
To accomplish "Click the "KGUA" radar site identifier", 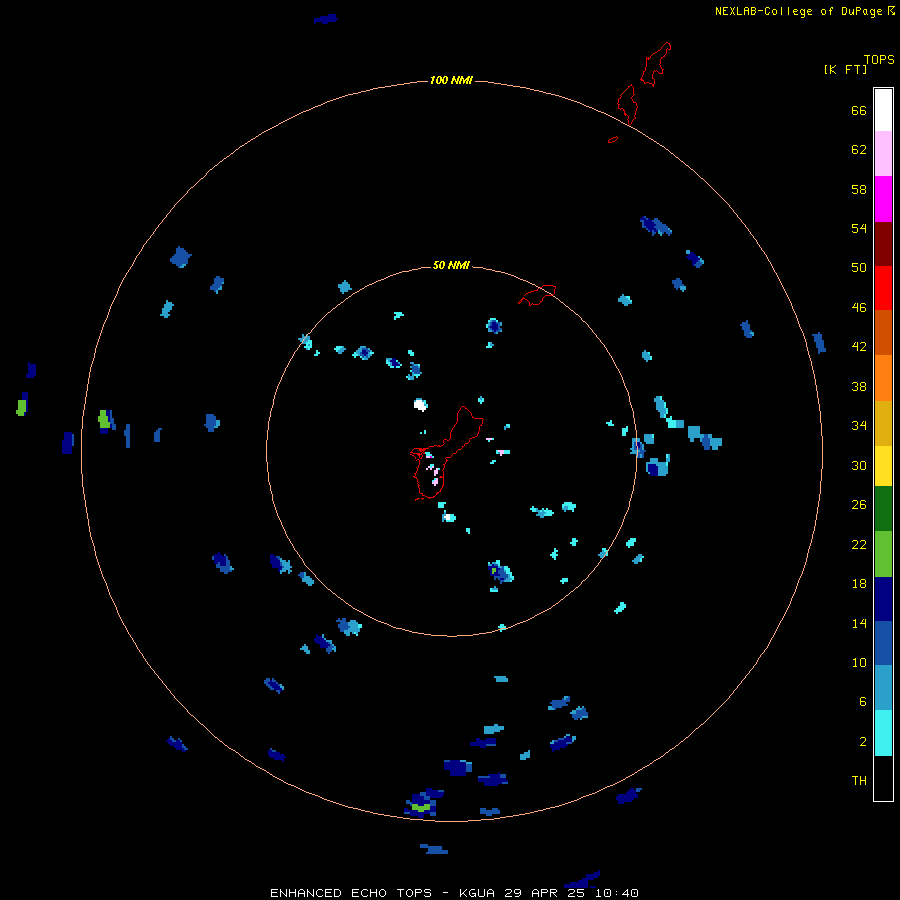I will pyautogui.click(x=478, y=893).
